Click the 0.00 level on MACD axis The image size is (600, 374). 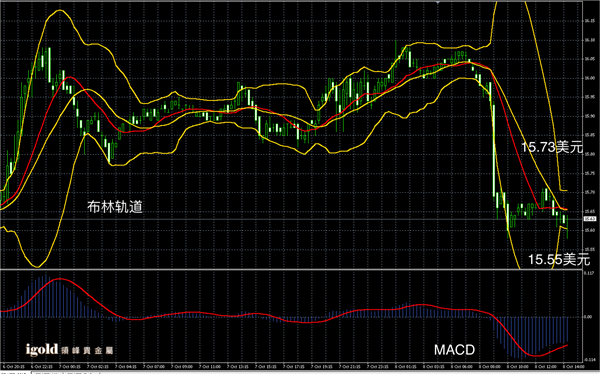[x=588, y=317]
